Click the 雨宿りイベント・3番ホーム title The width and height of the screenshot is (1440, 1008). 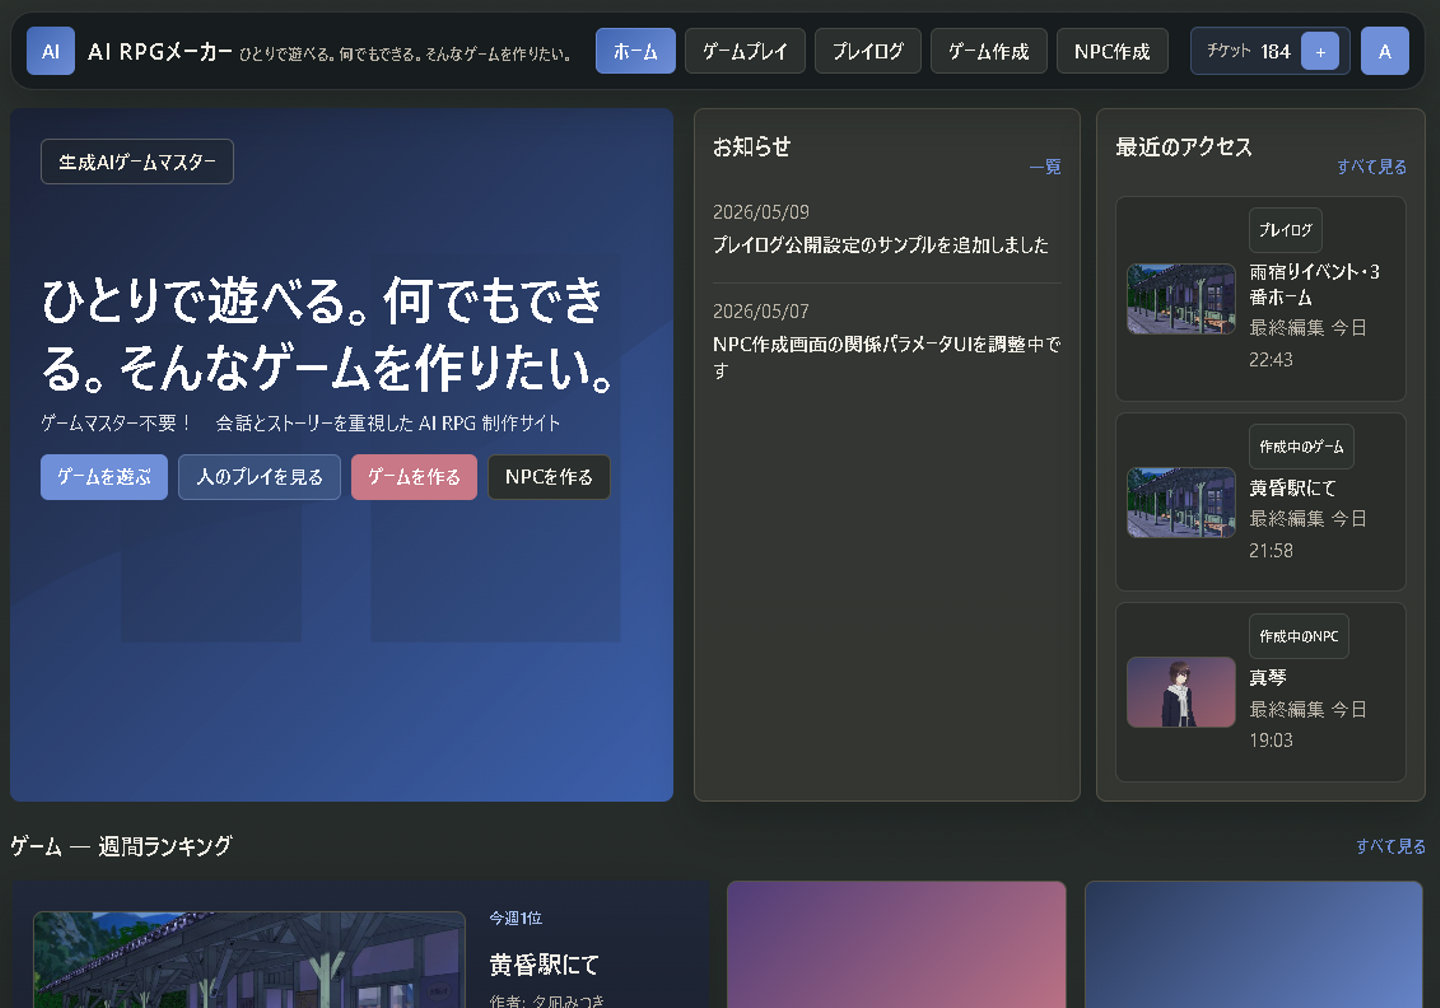pyautogui.click(x=1314, y=285)
